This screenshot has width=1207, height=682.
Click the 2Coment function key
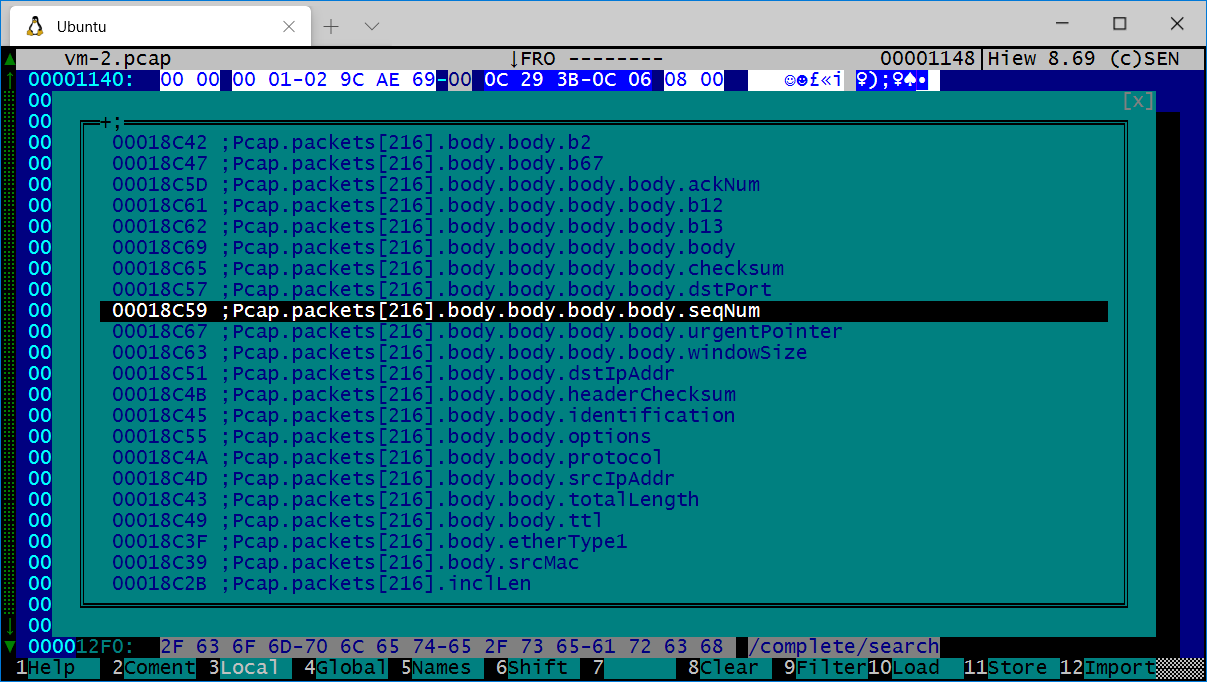click(x=154, y=668)
